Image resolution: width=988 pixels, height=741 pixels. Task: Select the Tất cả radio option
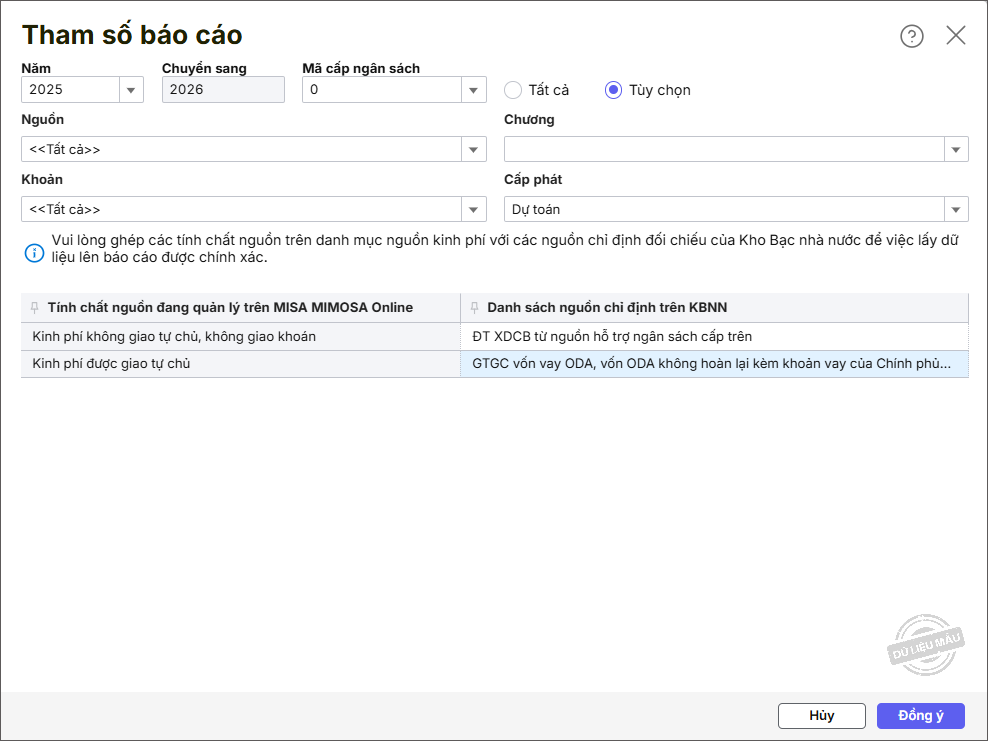(513, 90)
